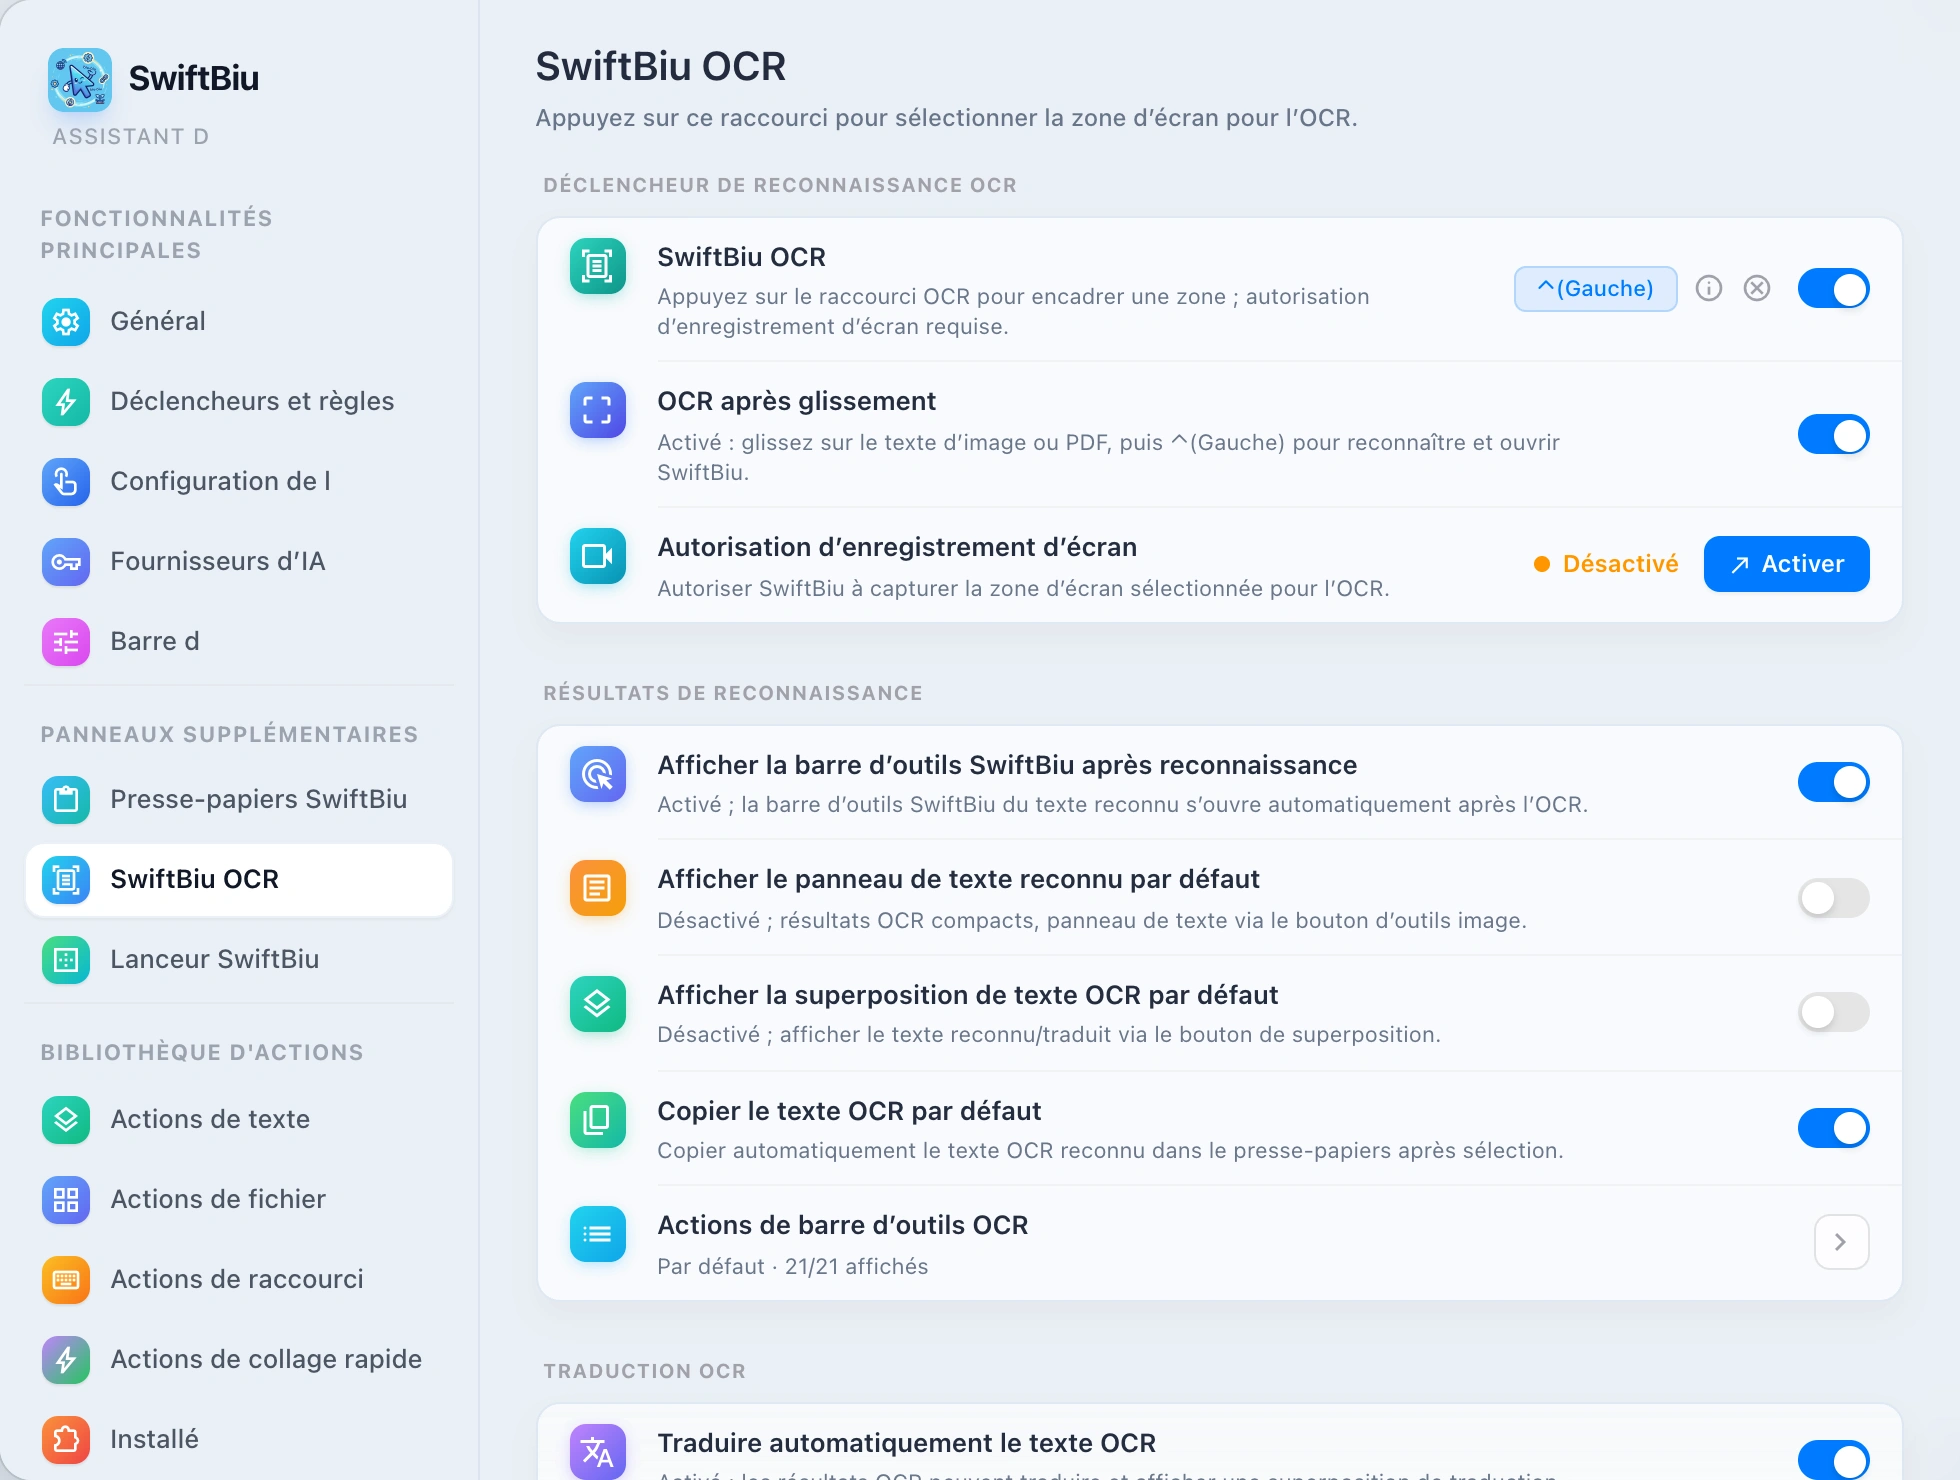The image size is (1960, 1480).
Task: Click the Par défaut · 21/21 affichés text
Action: click(792, 1266)
